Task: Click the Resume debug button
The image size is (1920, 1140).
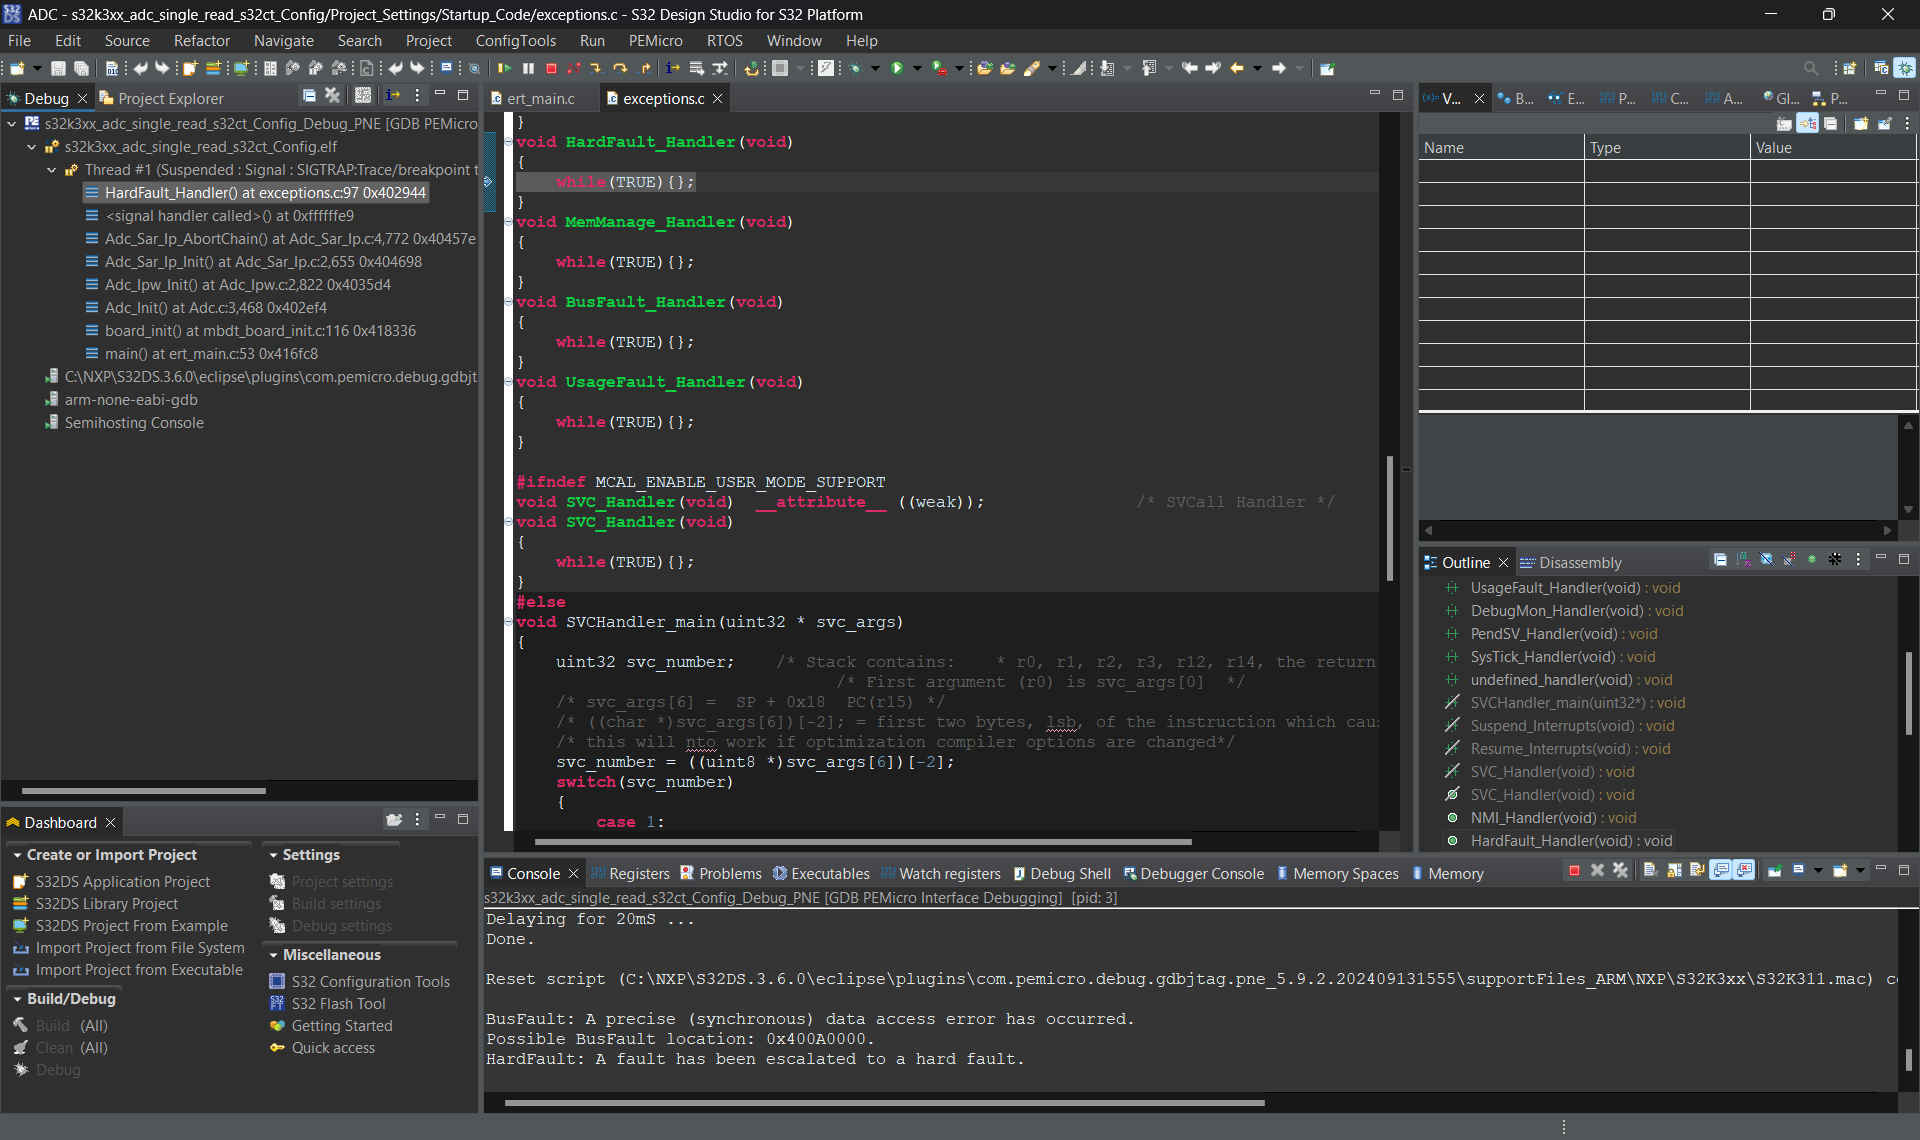Action: click(x=504, y=68)
